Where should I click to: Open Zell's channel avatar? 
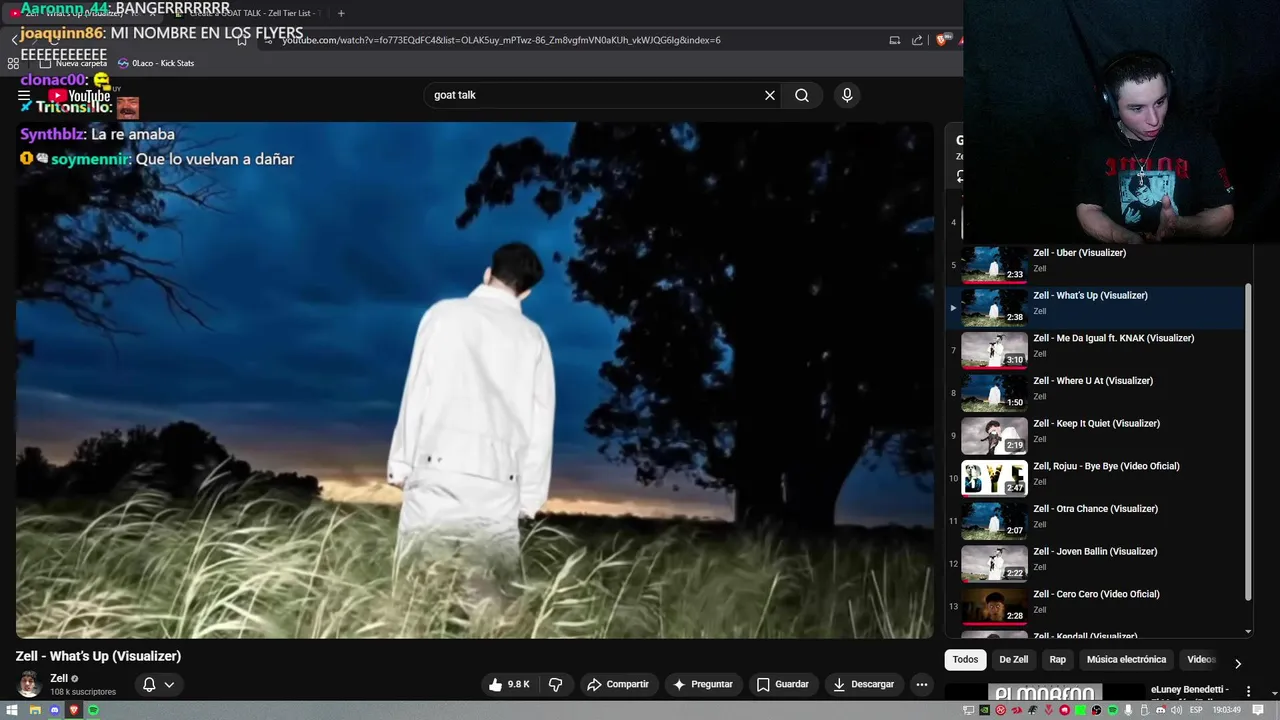tap(29, 685)
